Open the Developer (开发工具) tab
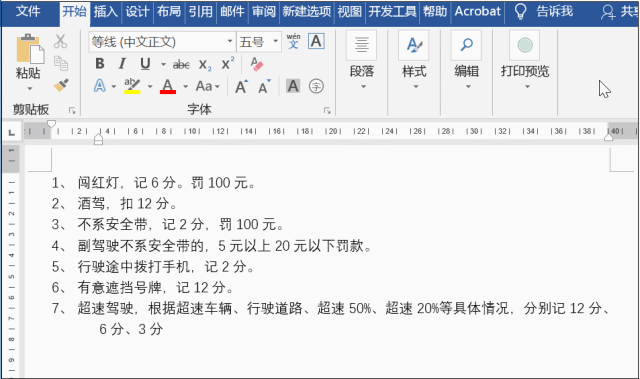The image size is (640, 379). click(x=392, y=11)
